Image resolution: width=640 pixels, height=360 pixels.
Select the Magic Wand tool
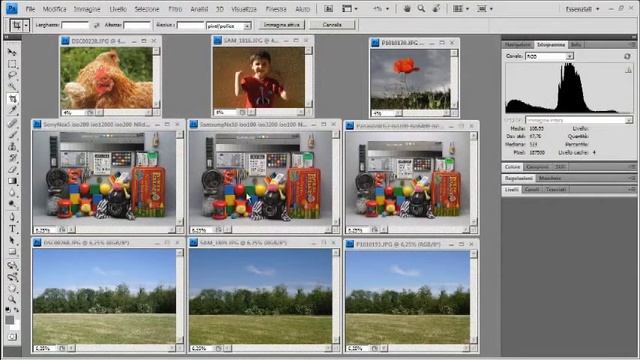coord(12,87)
